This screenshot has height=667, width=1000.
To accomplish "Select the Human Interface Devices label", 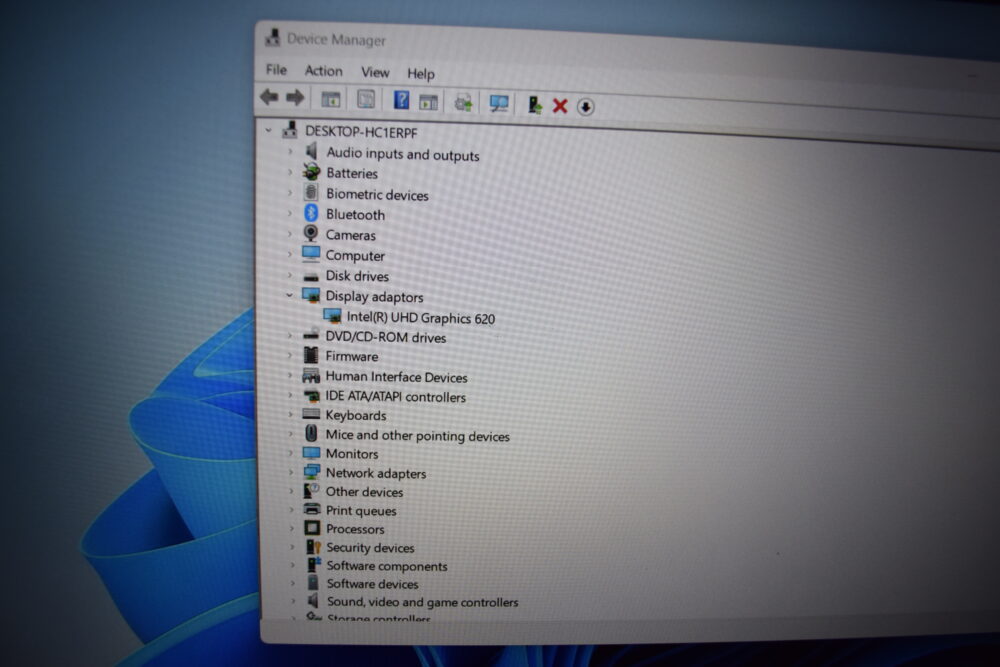I will [397, 377].
